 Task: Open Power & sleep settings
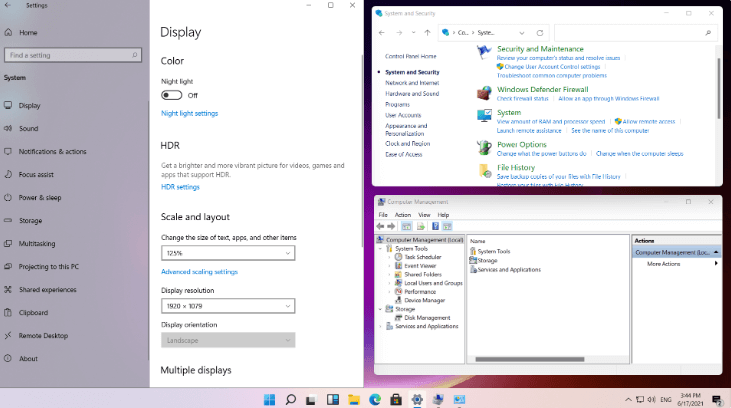[x=40, y=198]
